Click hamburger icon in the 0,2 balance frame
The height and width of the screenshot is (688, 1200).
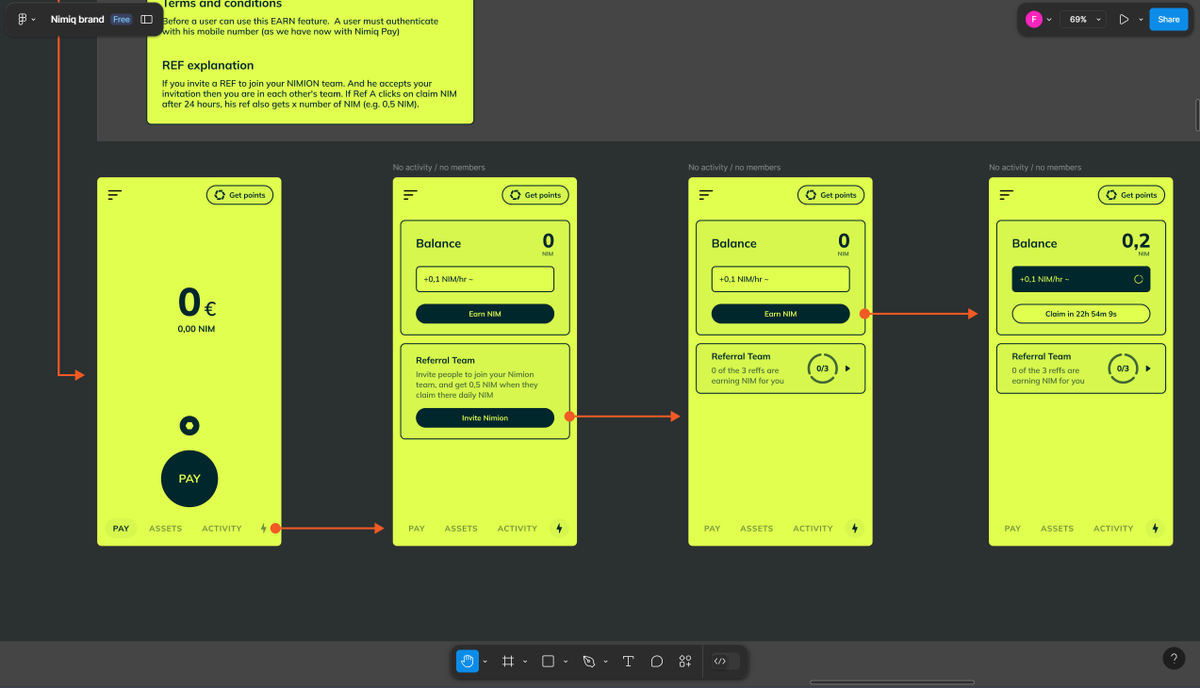coord(1007,195)
